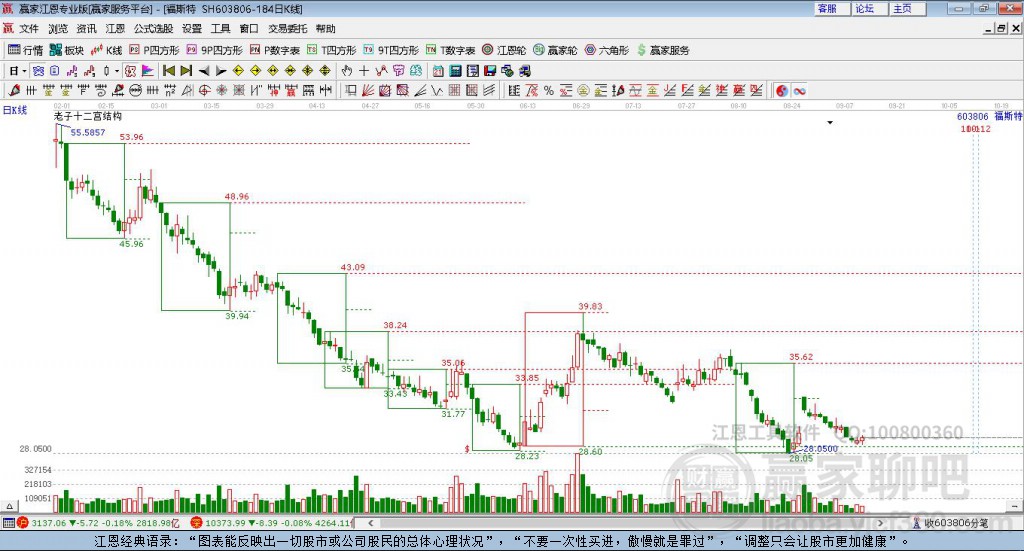This screenshot has height=551, width=1024.
Task: Open the calendar icon in toolbar
Action: (438, 71)
